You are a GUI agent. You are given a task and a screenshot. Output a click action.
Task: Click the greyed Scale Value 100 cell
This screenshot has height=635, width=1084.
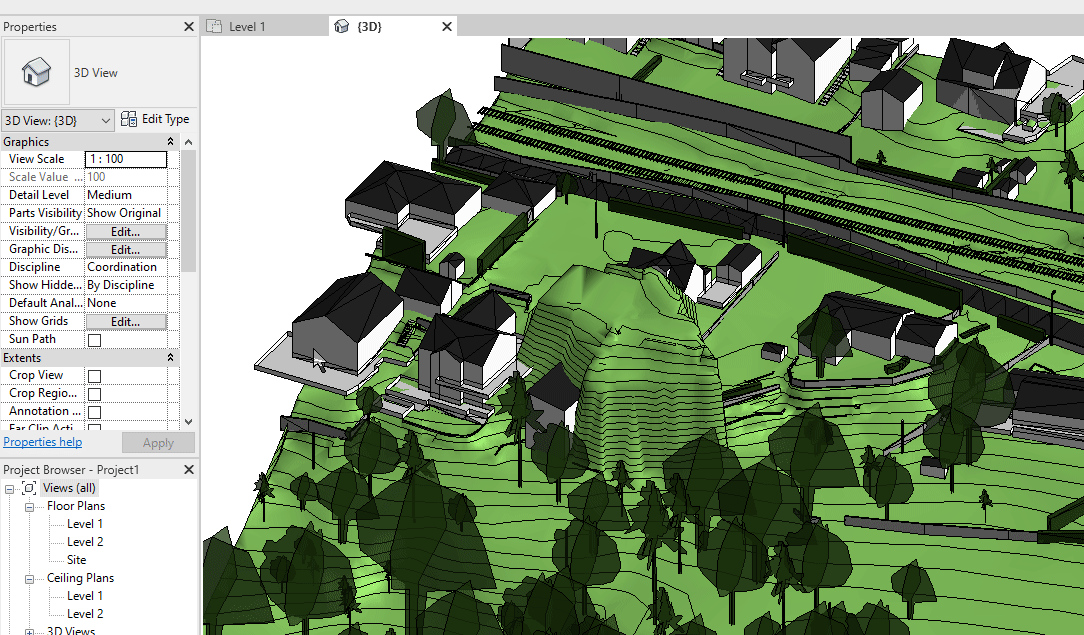tap(126, 177)
